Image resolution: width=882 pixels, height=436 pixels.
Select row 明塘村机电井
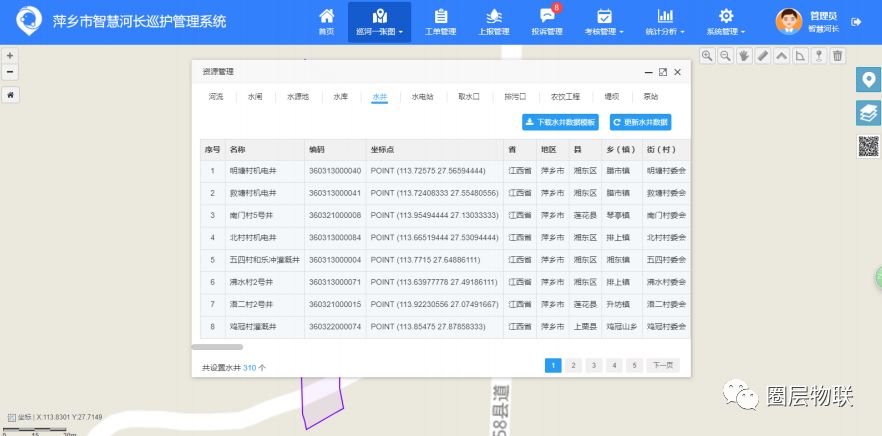445,170
